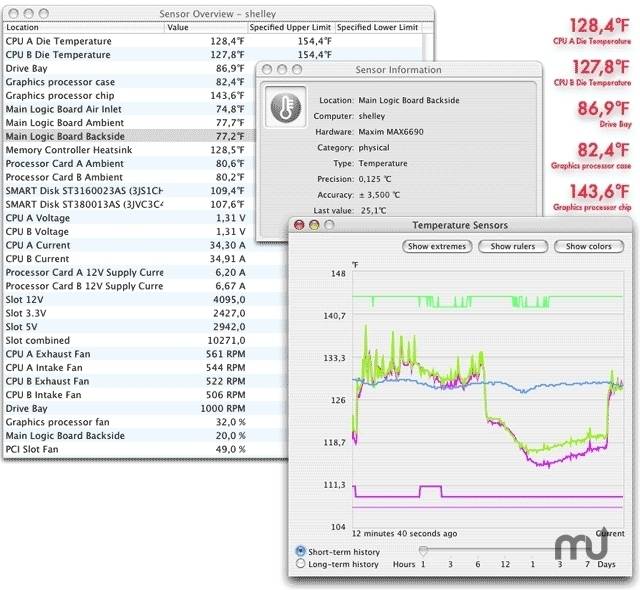Minimize the Sensor Information window
The width and height of the screenshot is (640, 590).
click(x=282, y=69)
